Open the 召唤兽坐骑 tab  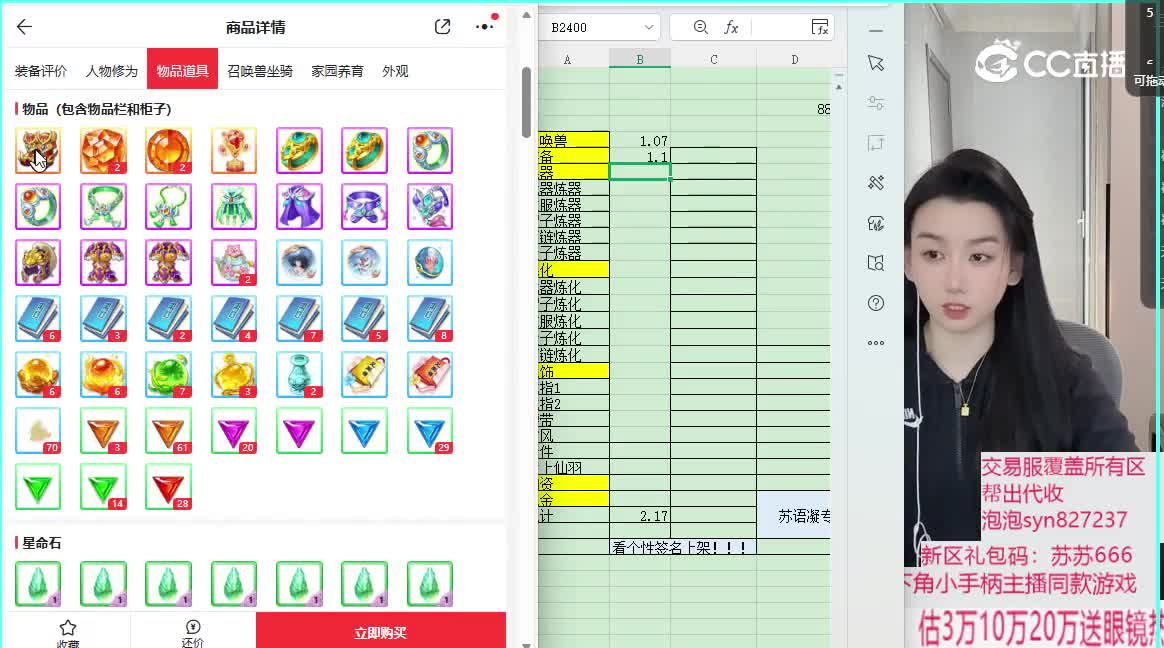(x=260, y=71)
